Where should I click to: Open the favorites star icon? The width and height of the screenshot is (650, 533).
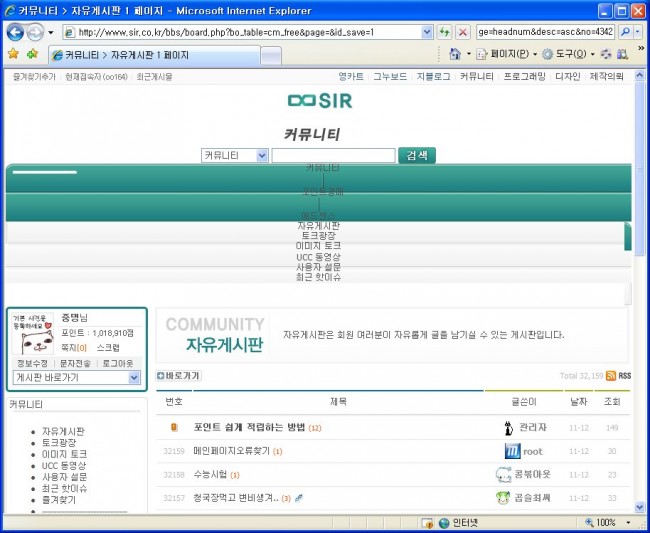12,54
